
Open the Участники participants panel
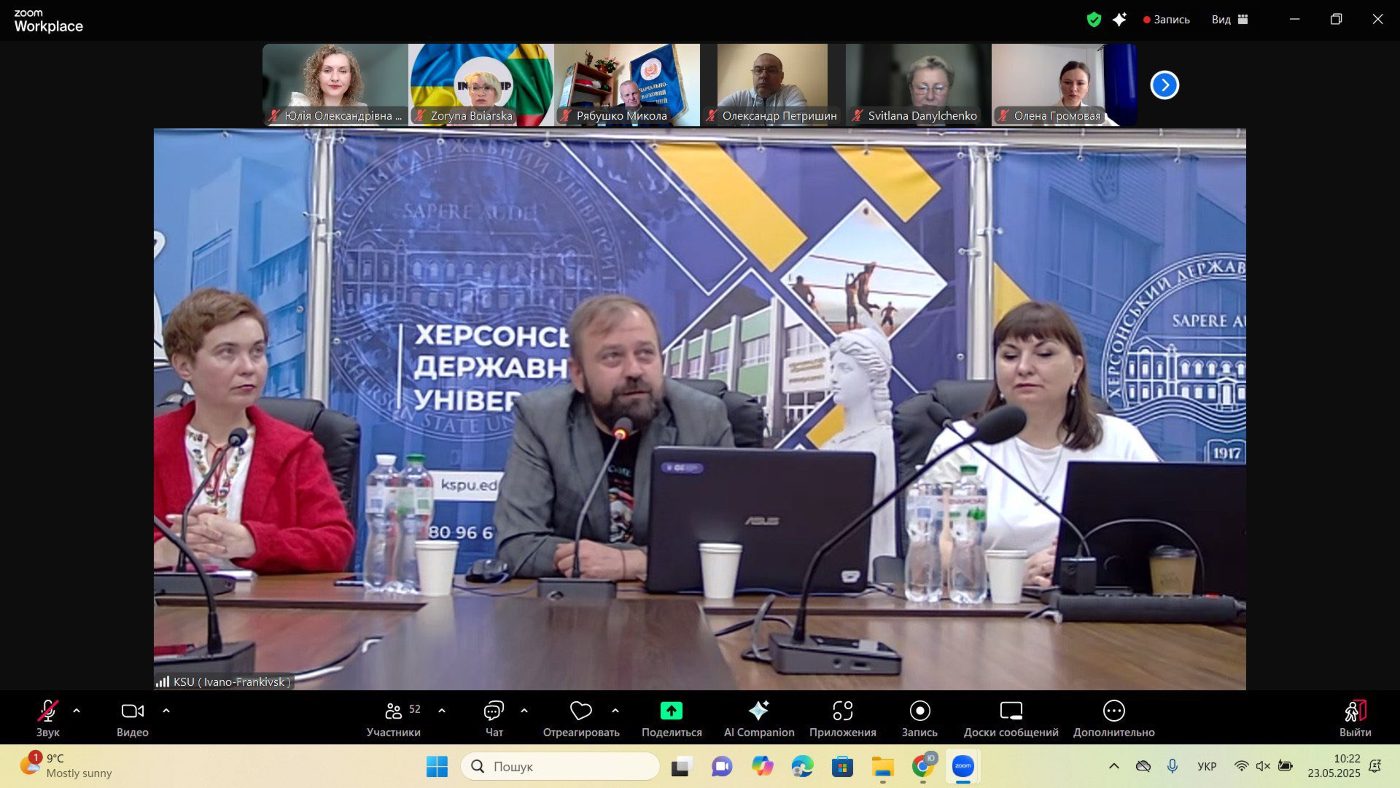393,718
